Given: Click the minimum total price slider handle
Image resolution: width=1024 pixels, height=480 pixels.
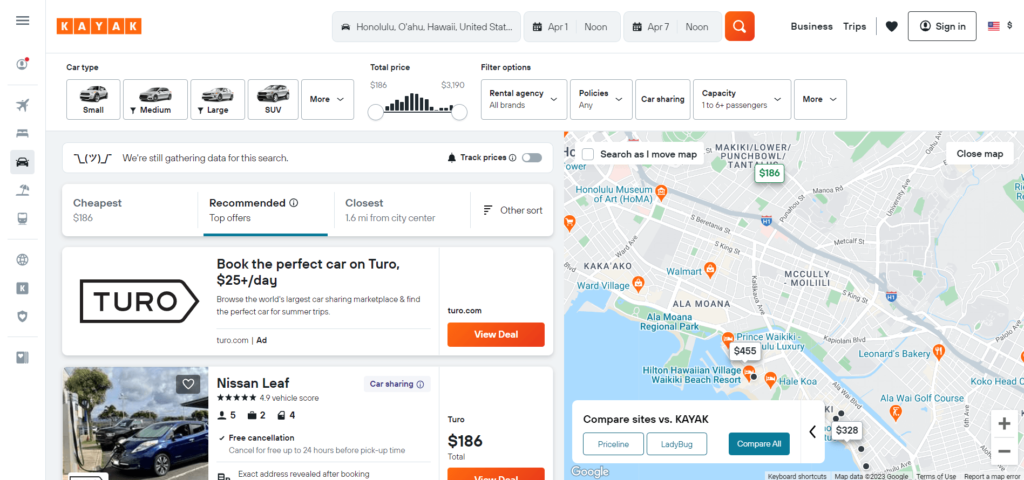Looking at the screenshot, I should pos(376,112).
